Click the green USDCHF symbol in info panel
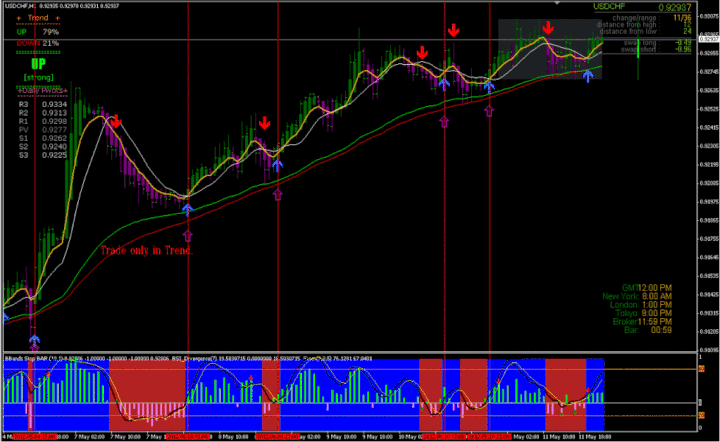The height and width of the screenshot is (442, 720). [x=609, y=6]
